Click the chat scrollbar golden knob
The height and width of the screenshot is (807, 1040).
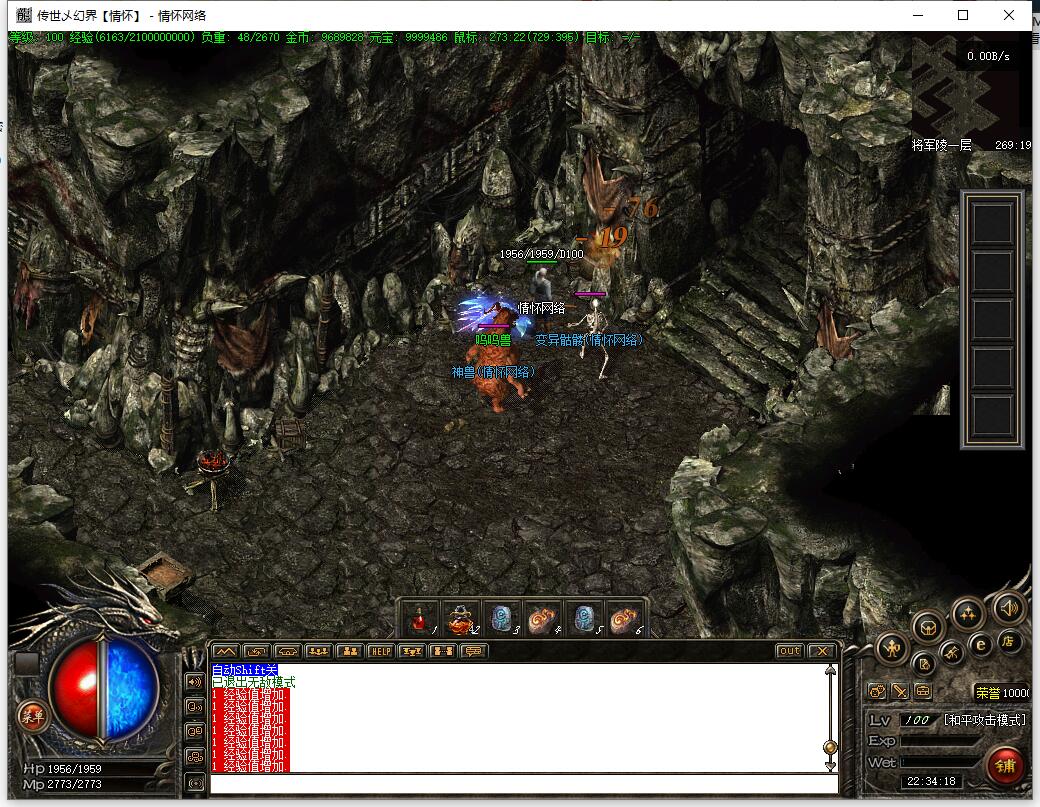[x=830, y=748]
